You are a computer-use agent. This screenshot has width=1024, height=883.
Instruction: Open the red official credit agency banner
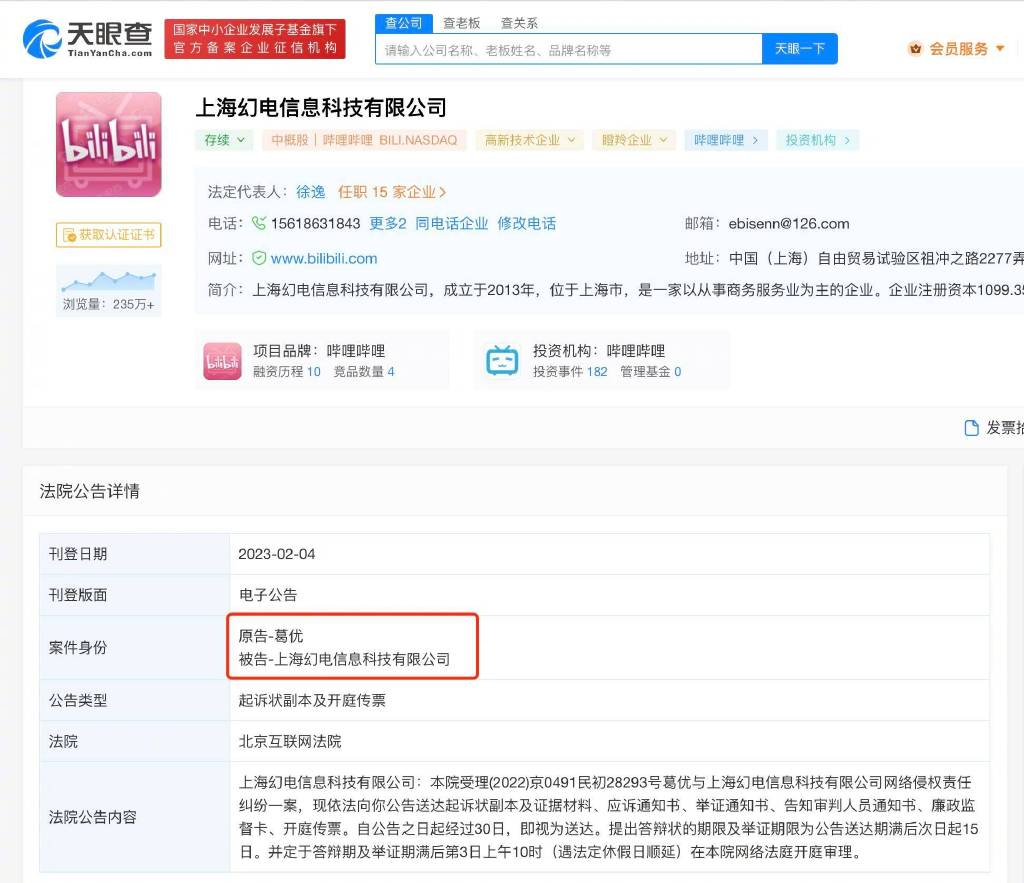255,39
